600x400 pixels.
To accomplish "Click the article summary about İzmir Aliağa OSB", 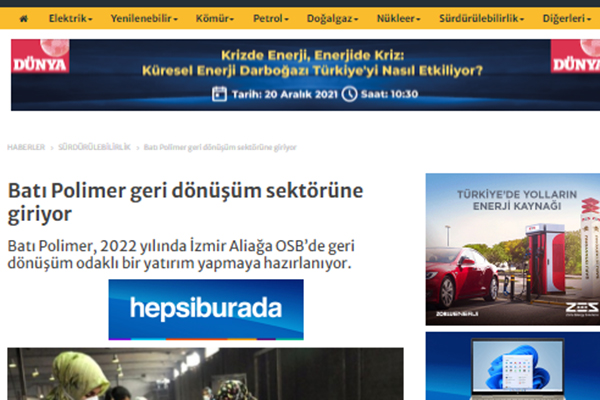I will pyautogui.click(x=181, y=255).
